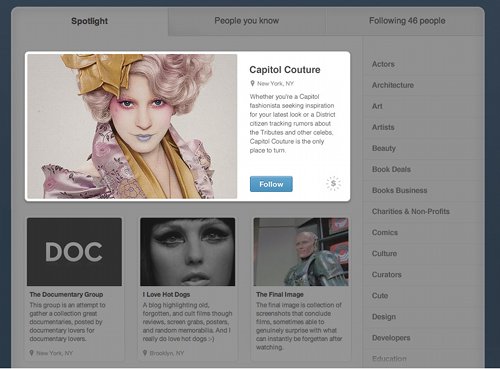The height and width of the screenshot is (369, 500).
Task: Select the Actors category
Action: [x=423, y=64]
